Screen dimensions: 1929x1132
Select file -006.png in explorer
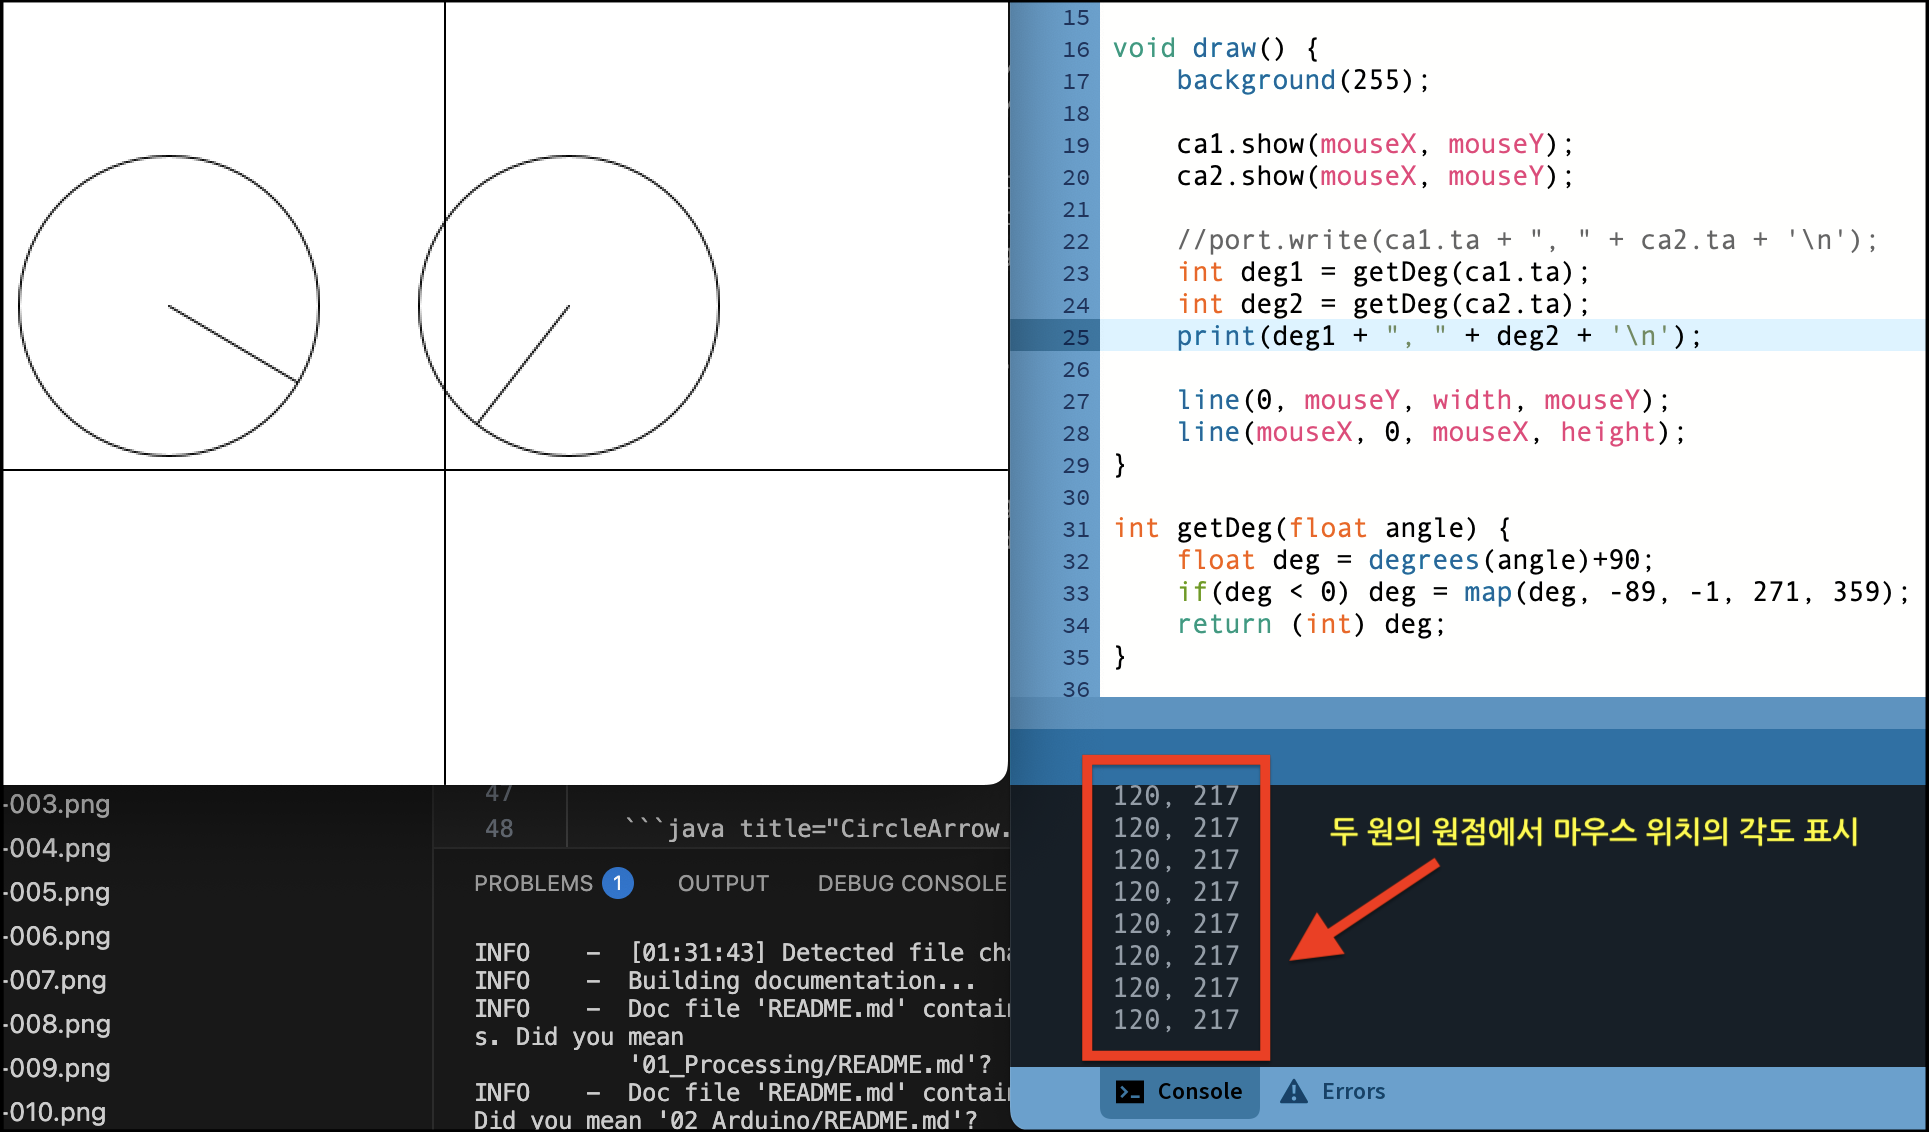tap(58, 936)
